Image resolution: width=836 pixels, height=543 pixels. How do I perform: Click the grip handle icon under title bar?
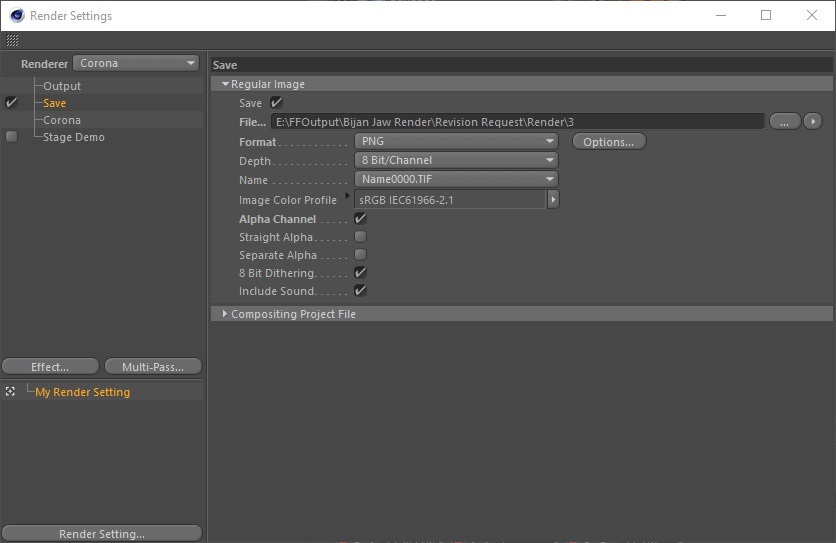[x=12, y=41]
